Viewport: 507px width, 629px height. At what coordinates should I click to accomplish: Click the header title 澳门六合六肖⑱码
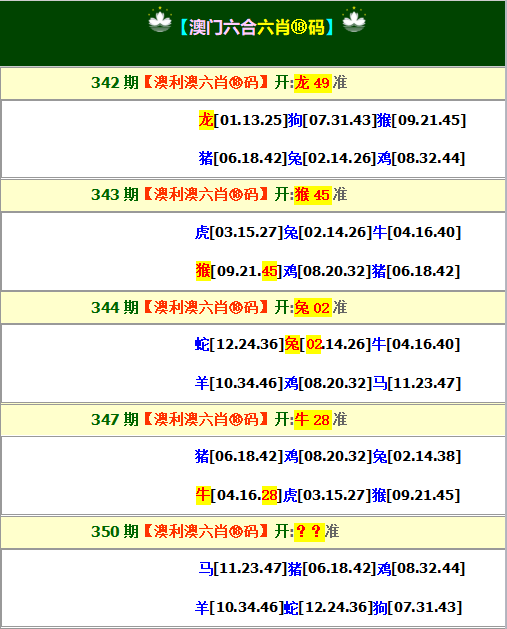[257, 27]
